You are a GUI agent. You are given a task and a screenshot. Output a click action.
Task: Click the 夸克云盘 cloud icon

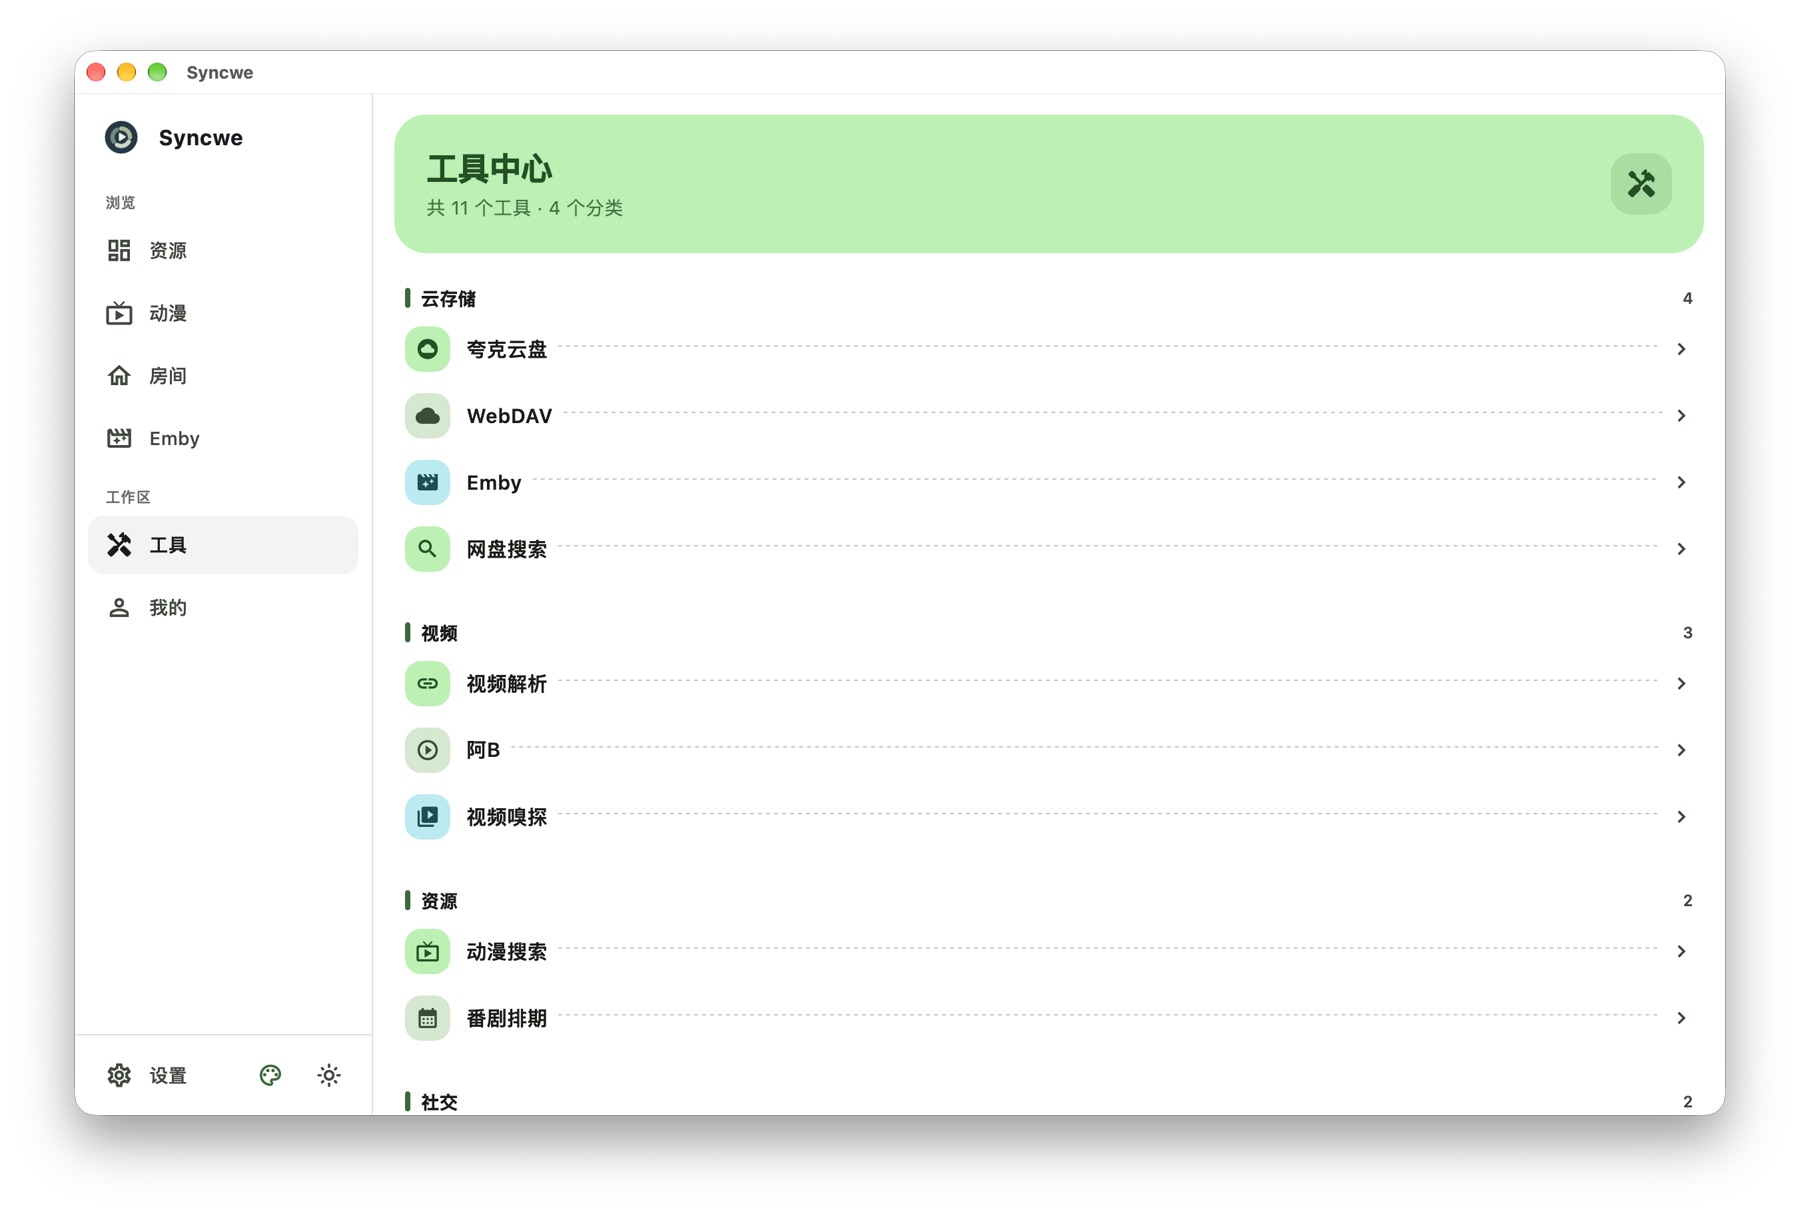point(427,349)
